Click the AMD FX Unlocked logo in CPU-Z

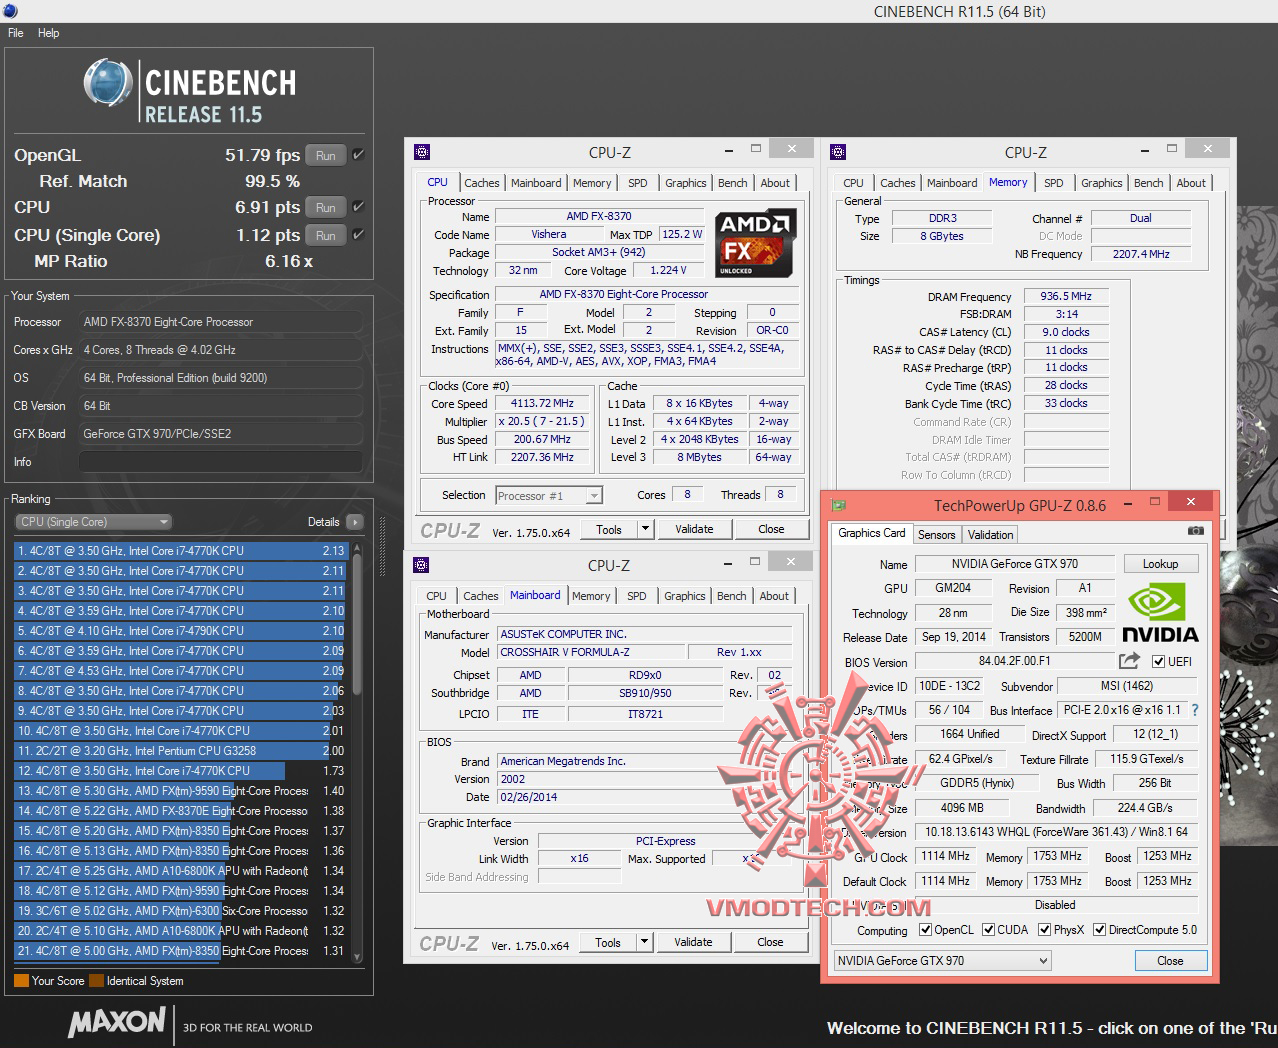pyautogui.click(x=756, y=242)
